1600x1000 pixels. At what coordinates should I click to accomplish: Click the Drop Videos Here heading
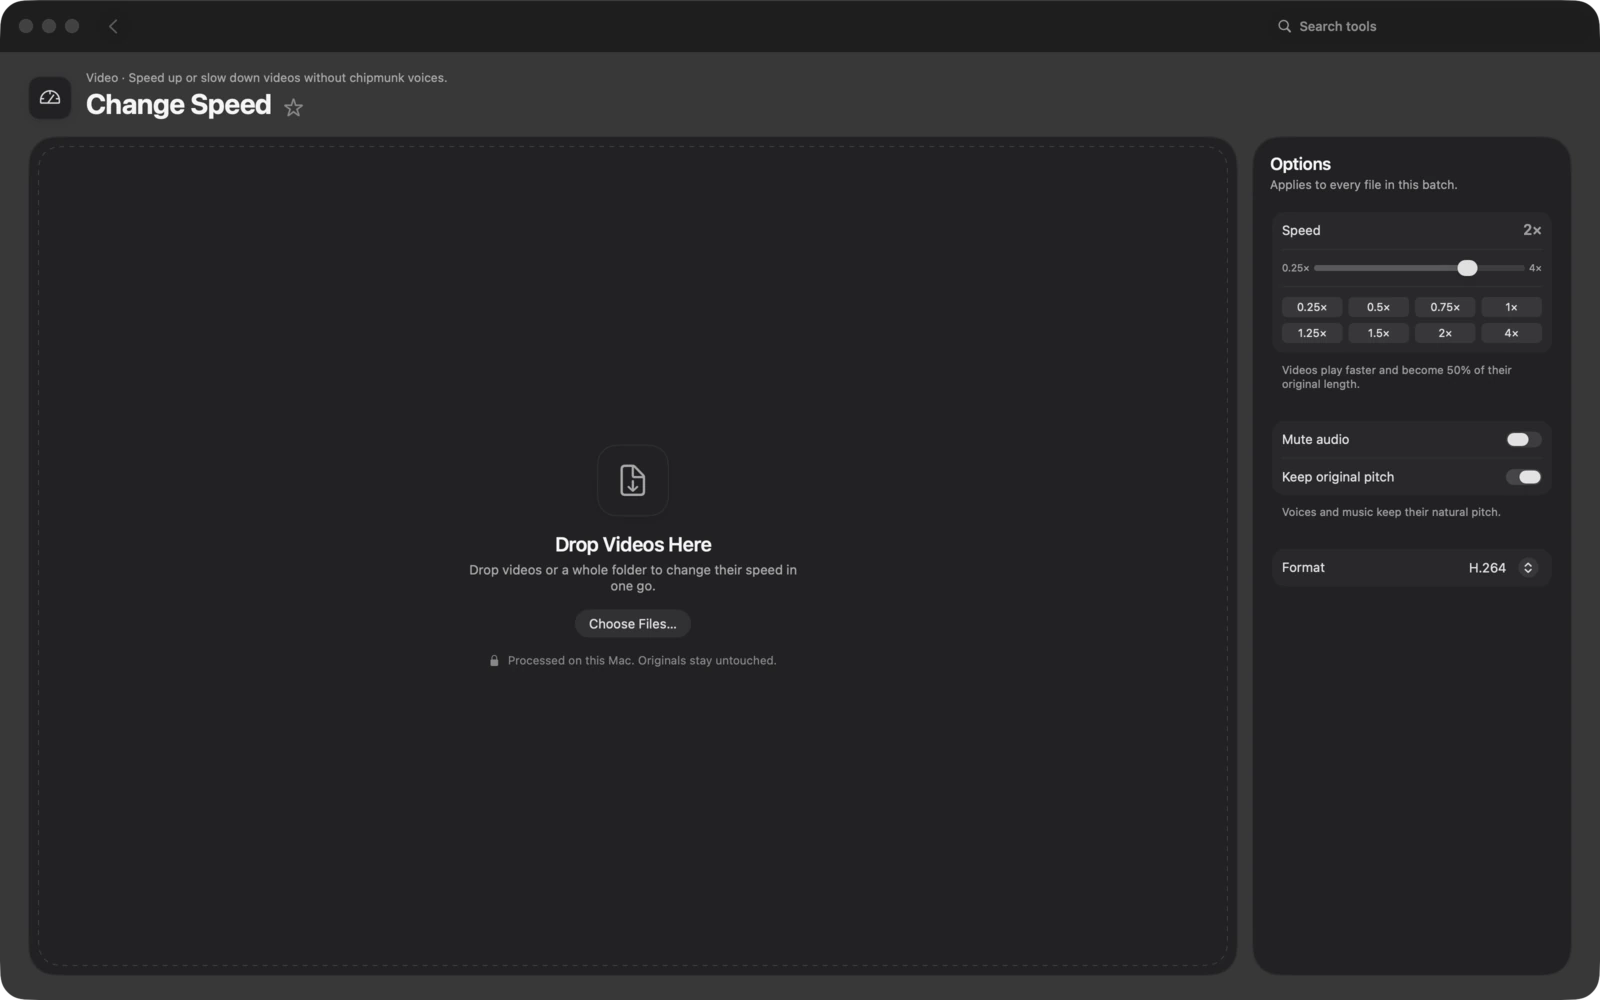[x=633, y=545]
